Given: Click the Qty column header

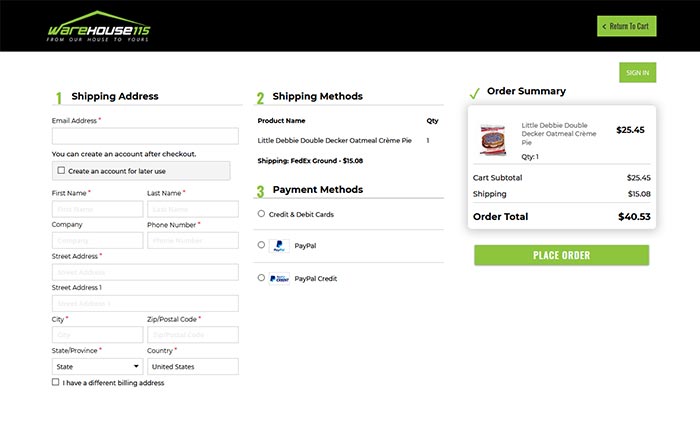Looking at the screenshot, I should click(x=432, y=121).
